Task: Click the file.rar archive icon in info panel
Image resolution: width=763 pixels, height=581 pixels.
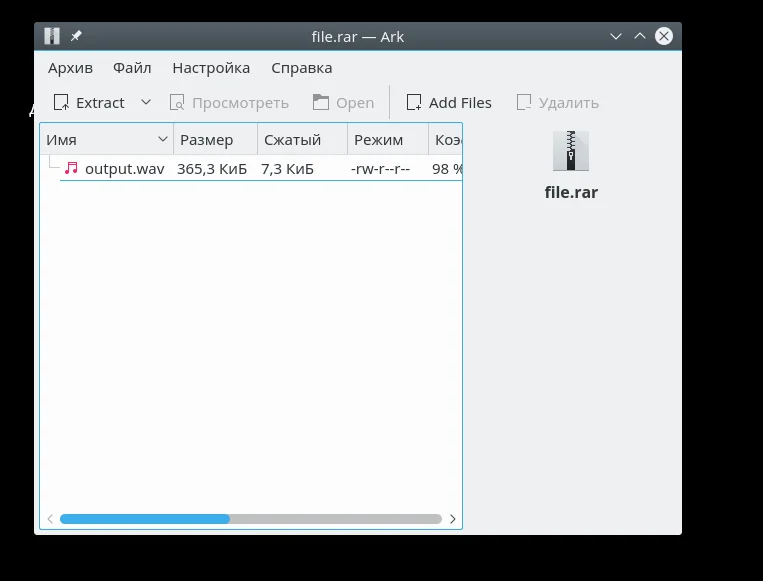Action: (x=571, y=151)
